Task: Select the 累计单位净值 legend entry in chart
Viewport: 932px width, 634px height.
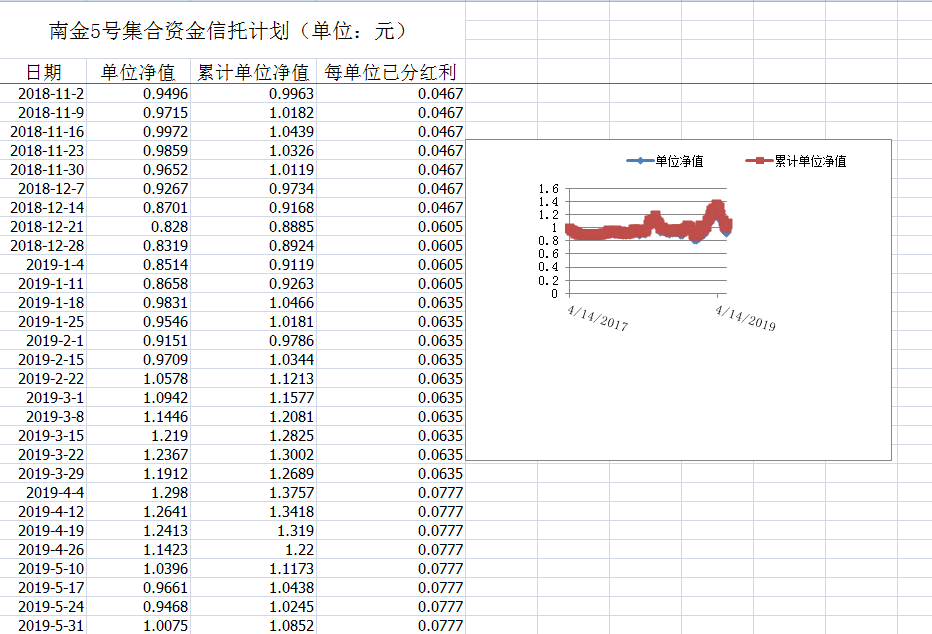Action: (796, 161)
